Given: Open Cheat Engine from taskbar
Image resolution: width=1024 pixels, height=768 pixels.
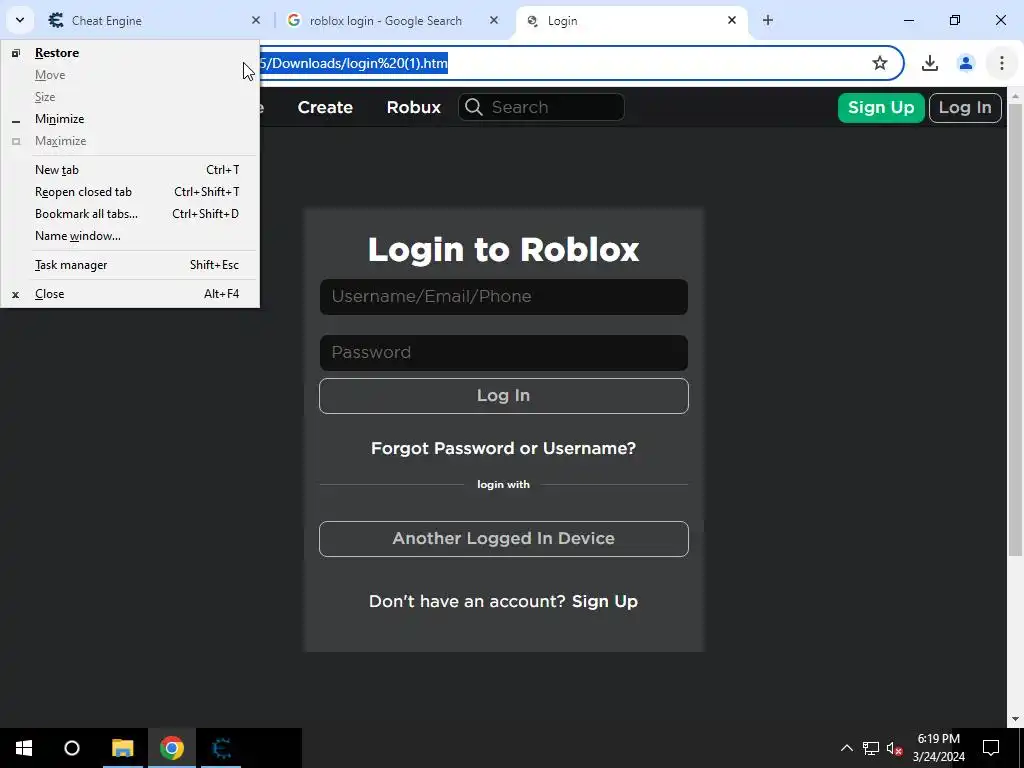Looking at the screenshot, I should [221, 748].
